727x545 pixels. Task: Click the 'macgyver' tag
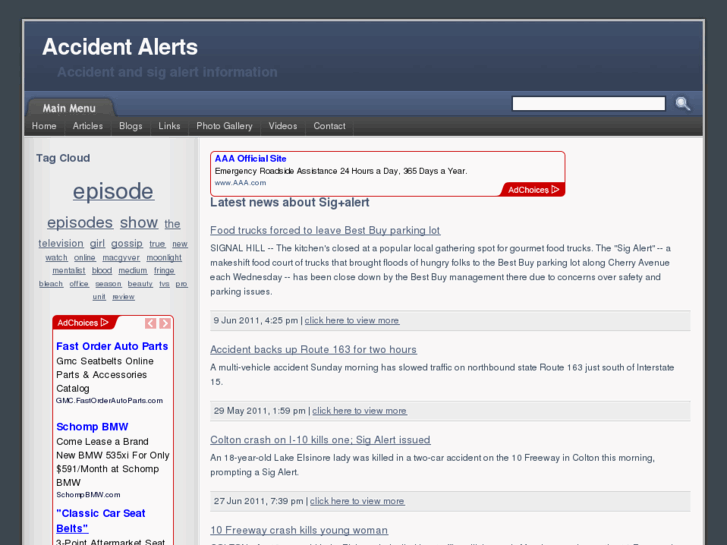tap(121, 257)
